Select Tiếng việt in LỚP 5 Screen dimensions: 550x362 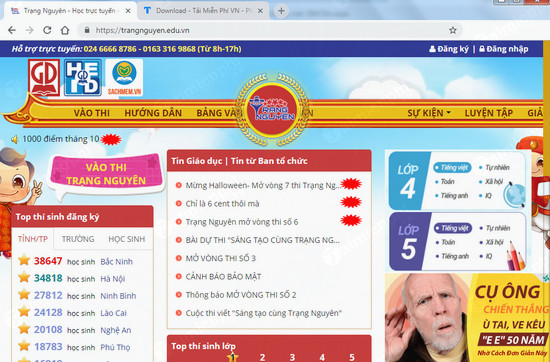(453, 228)
